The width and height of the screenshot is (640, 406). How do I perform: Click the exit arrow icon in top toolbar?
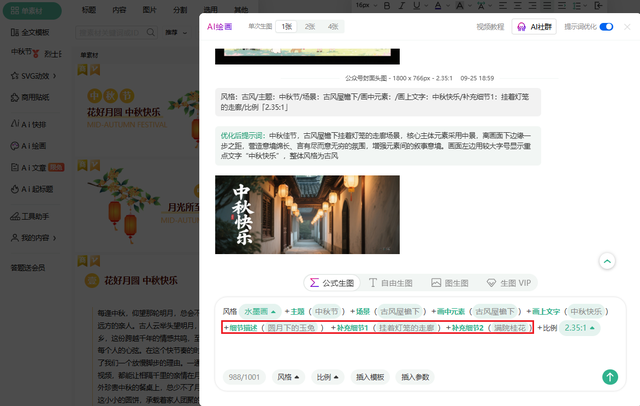coord(598,6)
